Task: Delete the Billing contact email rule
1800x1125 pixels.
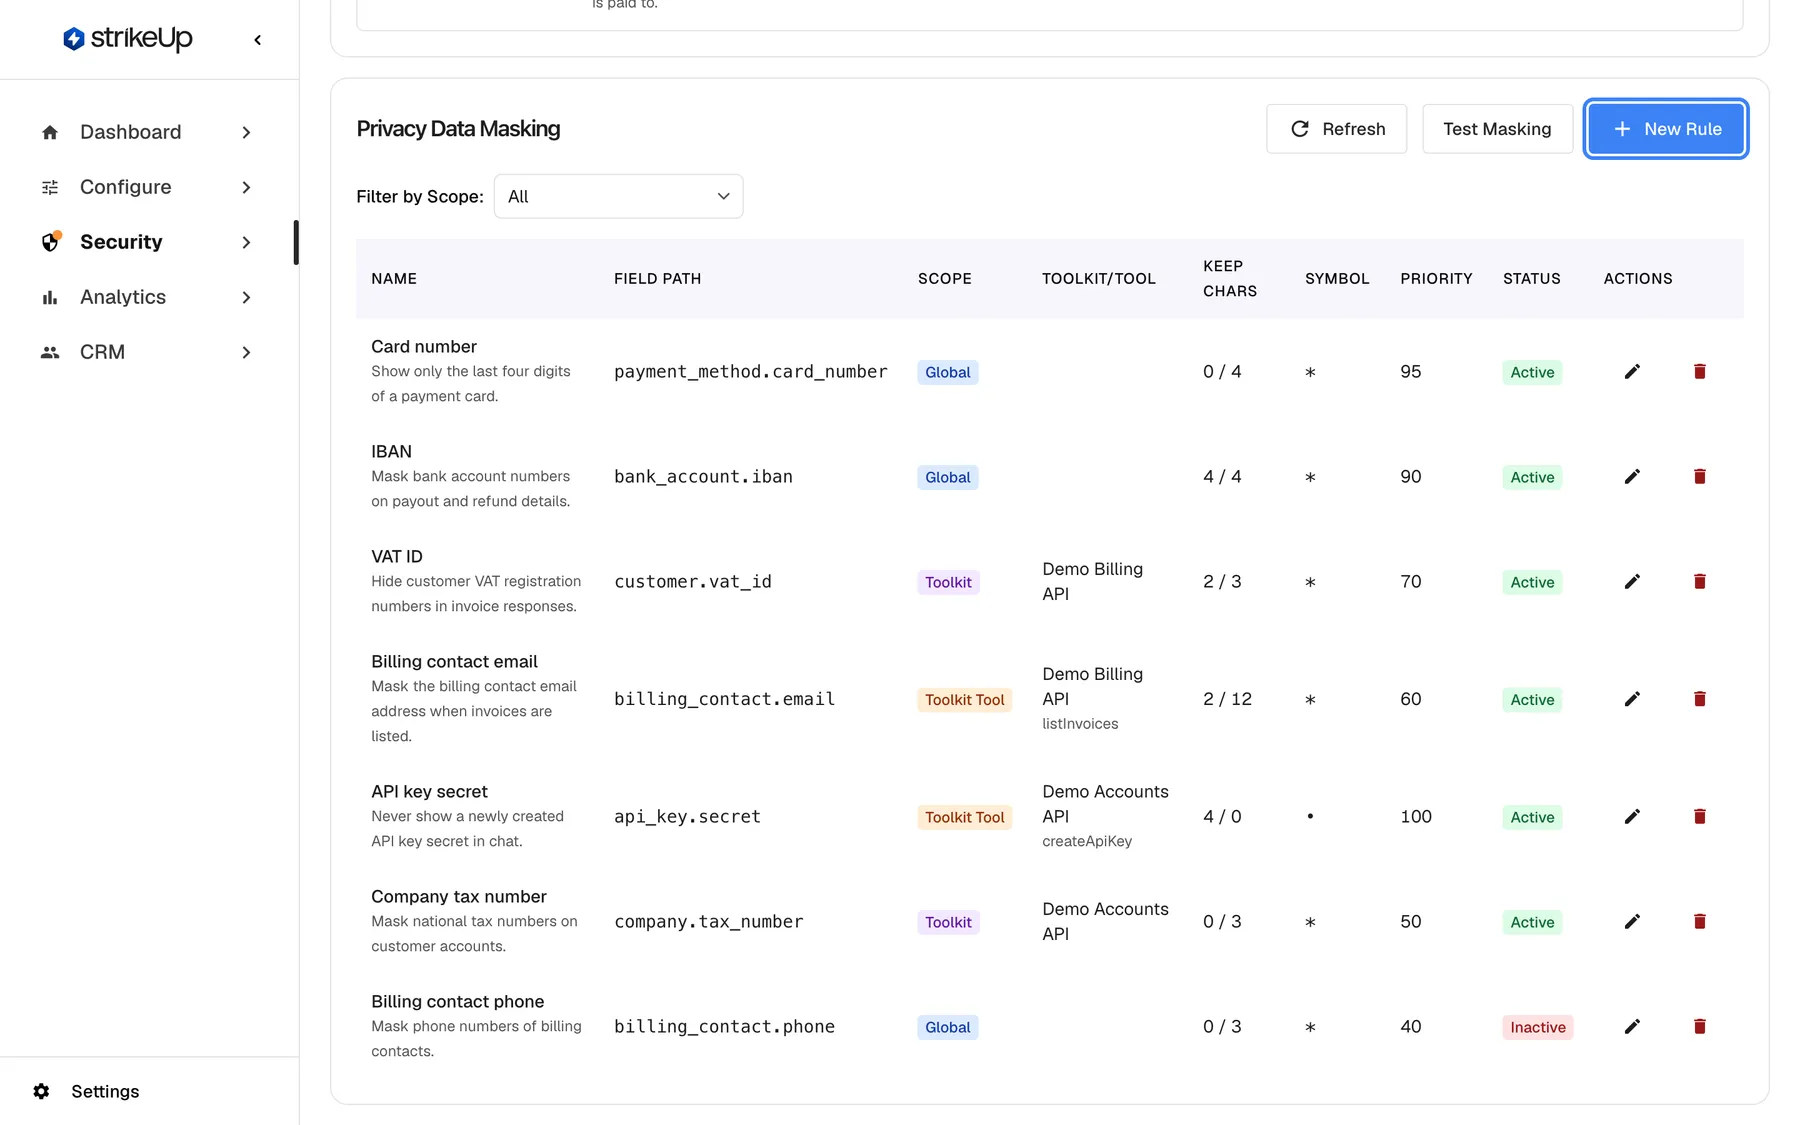Action: pyautogui.click(x=1699, y=699)
